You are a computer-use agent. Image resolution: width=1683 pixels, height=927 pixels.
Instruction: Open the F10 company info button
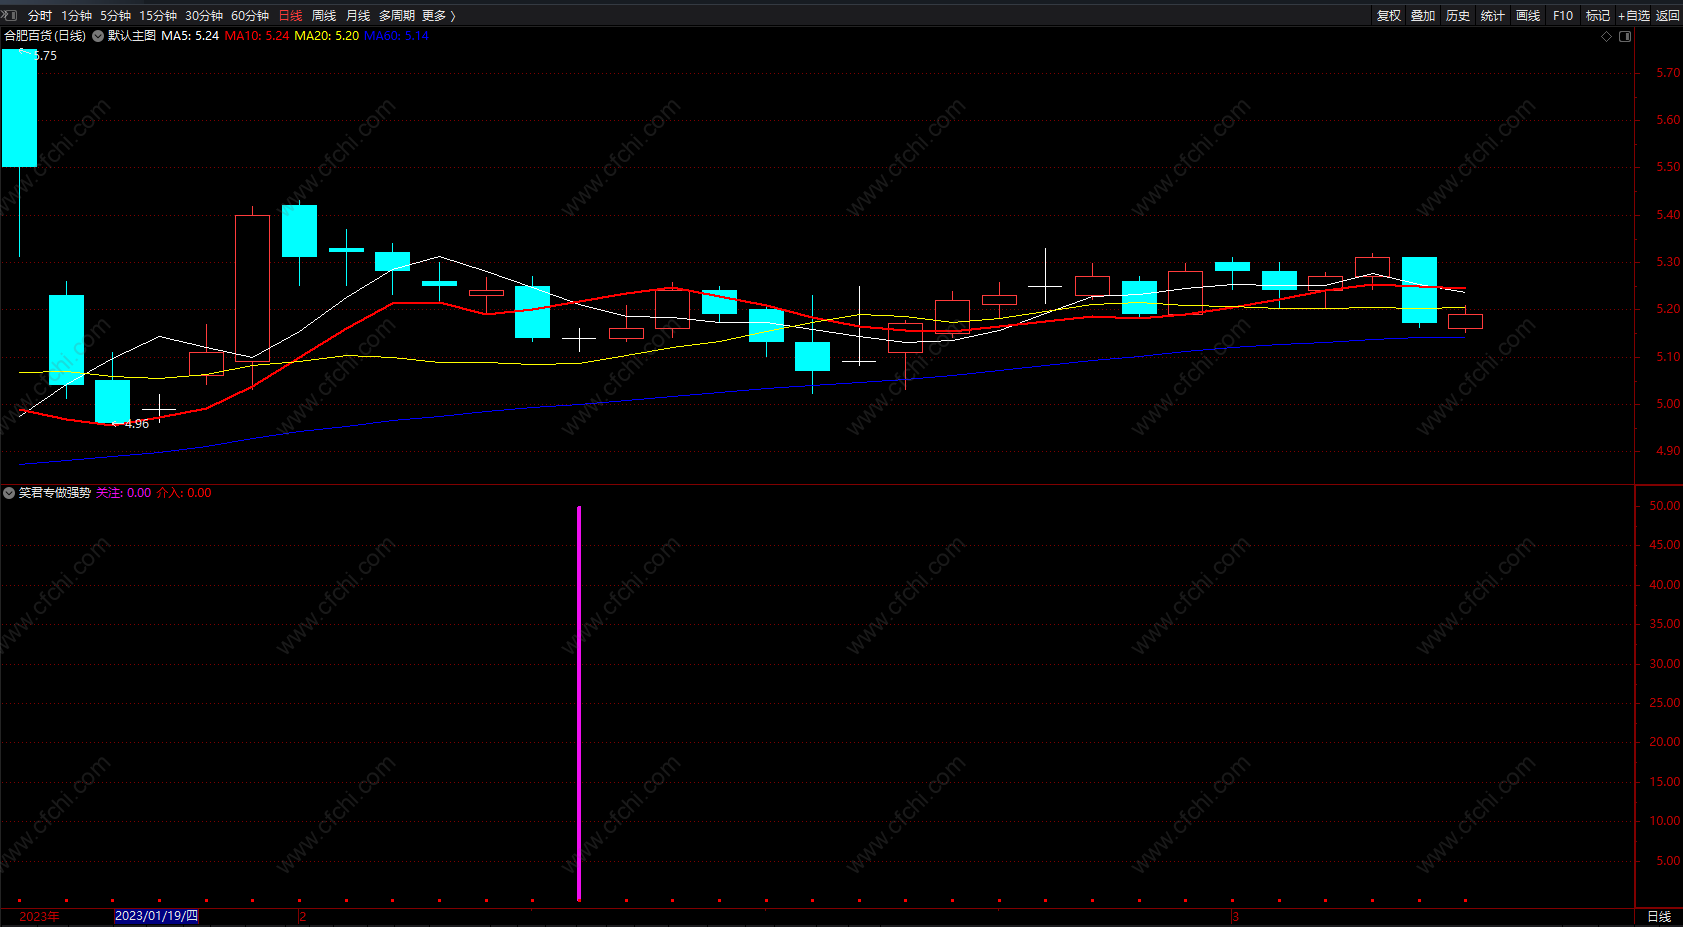pyautogui.click(x=1563, y=16)
